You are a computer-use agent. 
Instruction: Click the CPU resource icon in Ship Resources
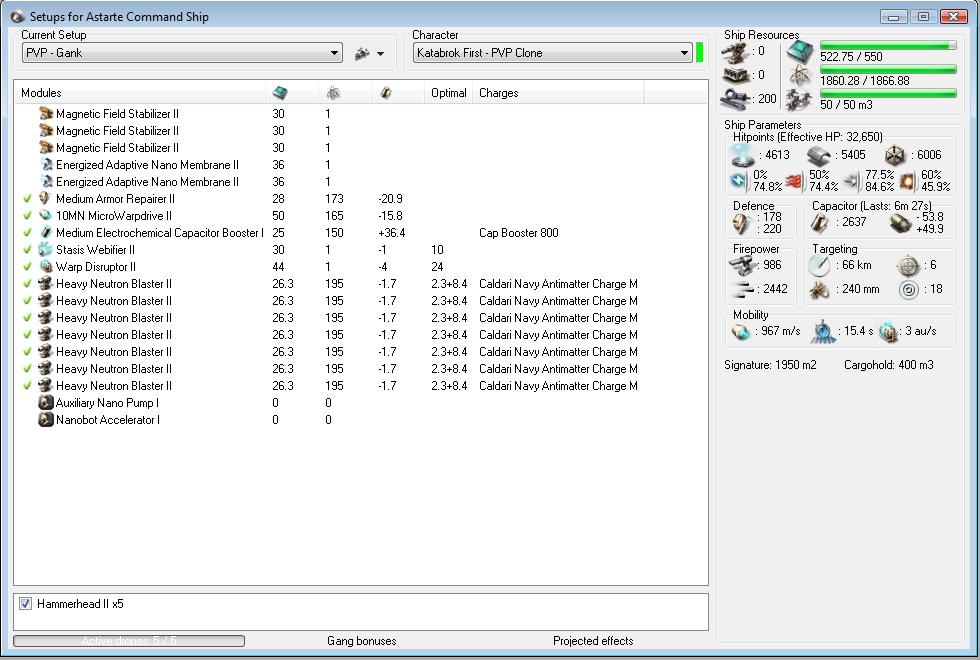[799, 51]
